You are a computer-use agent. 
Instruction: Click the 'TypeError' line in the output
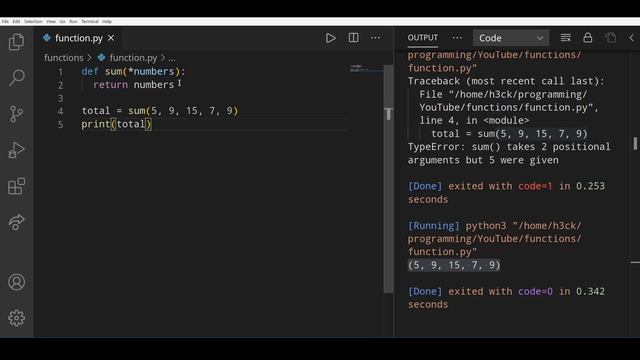[x=509, y=153]
